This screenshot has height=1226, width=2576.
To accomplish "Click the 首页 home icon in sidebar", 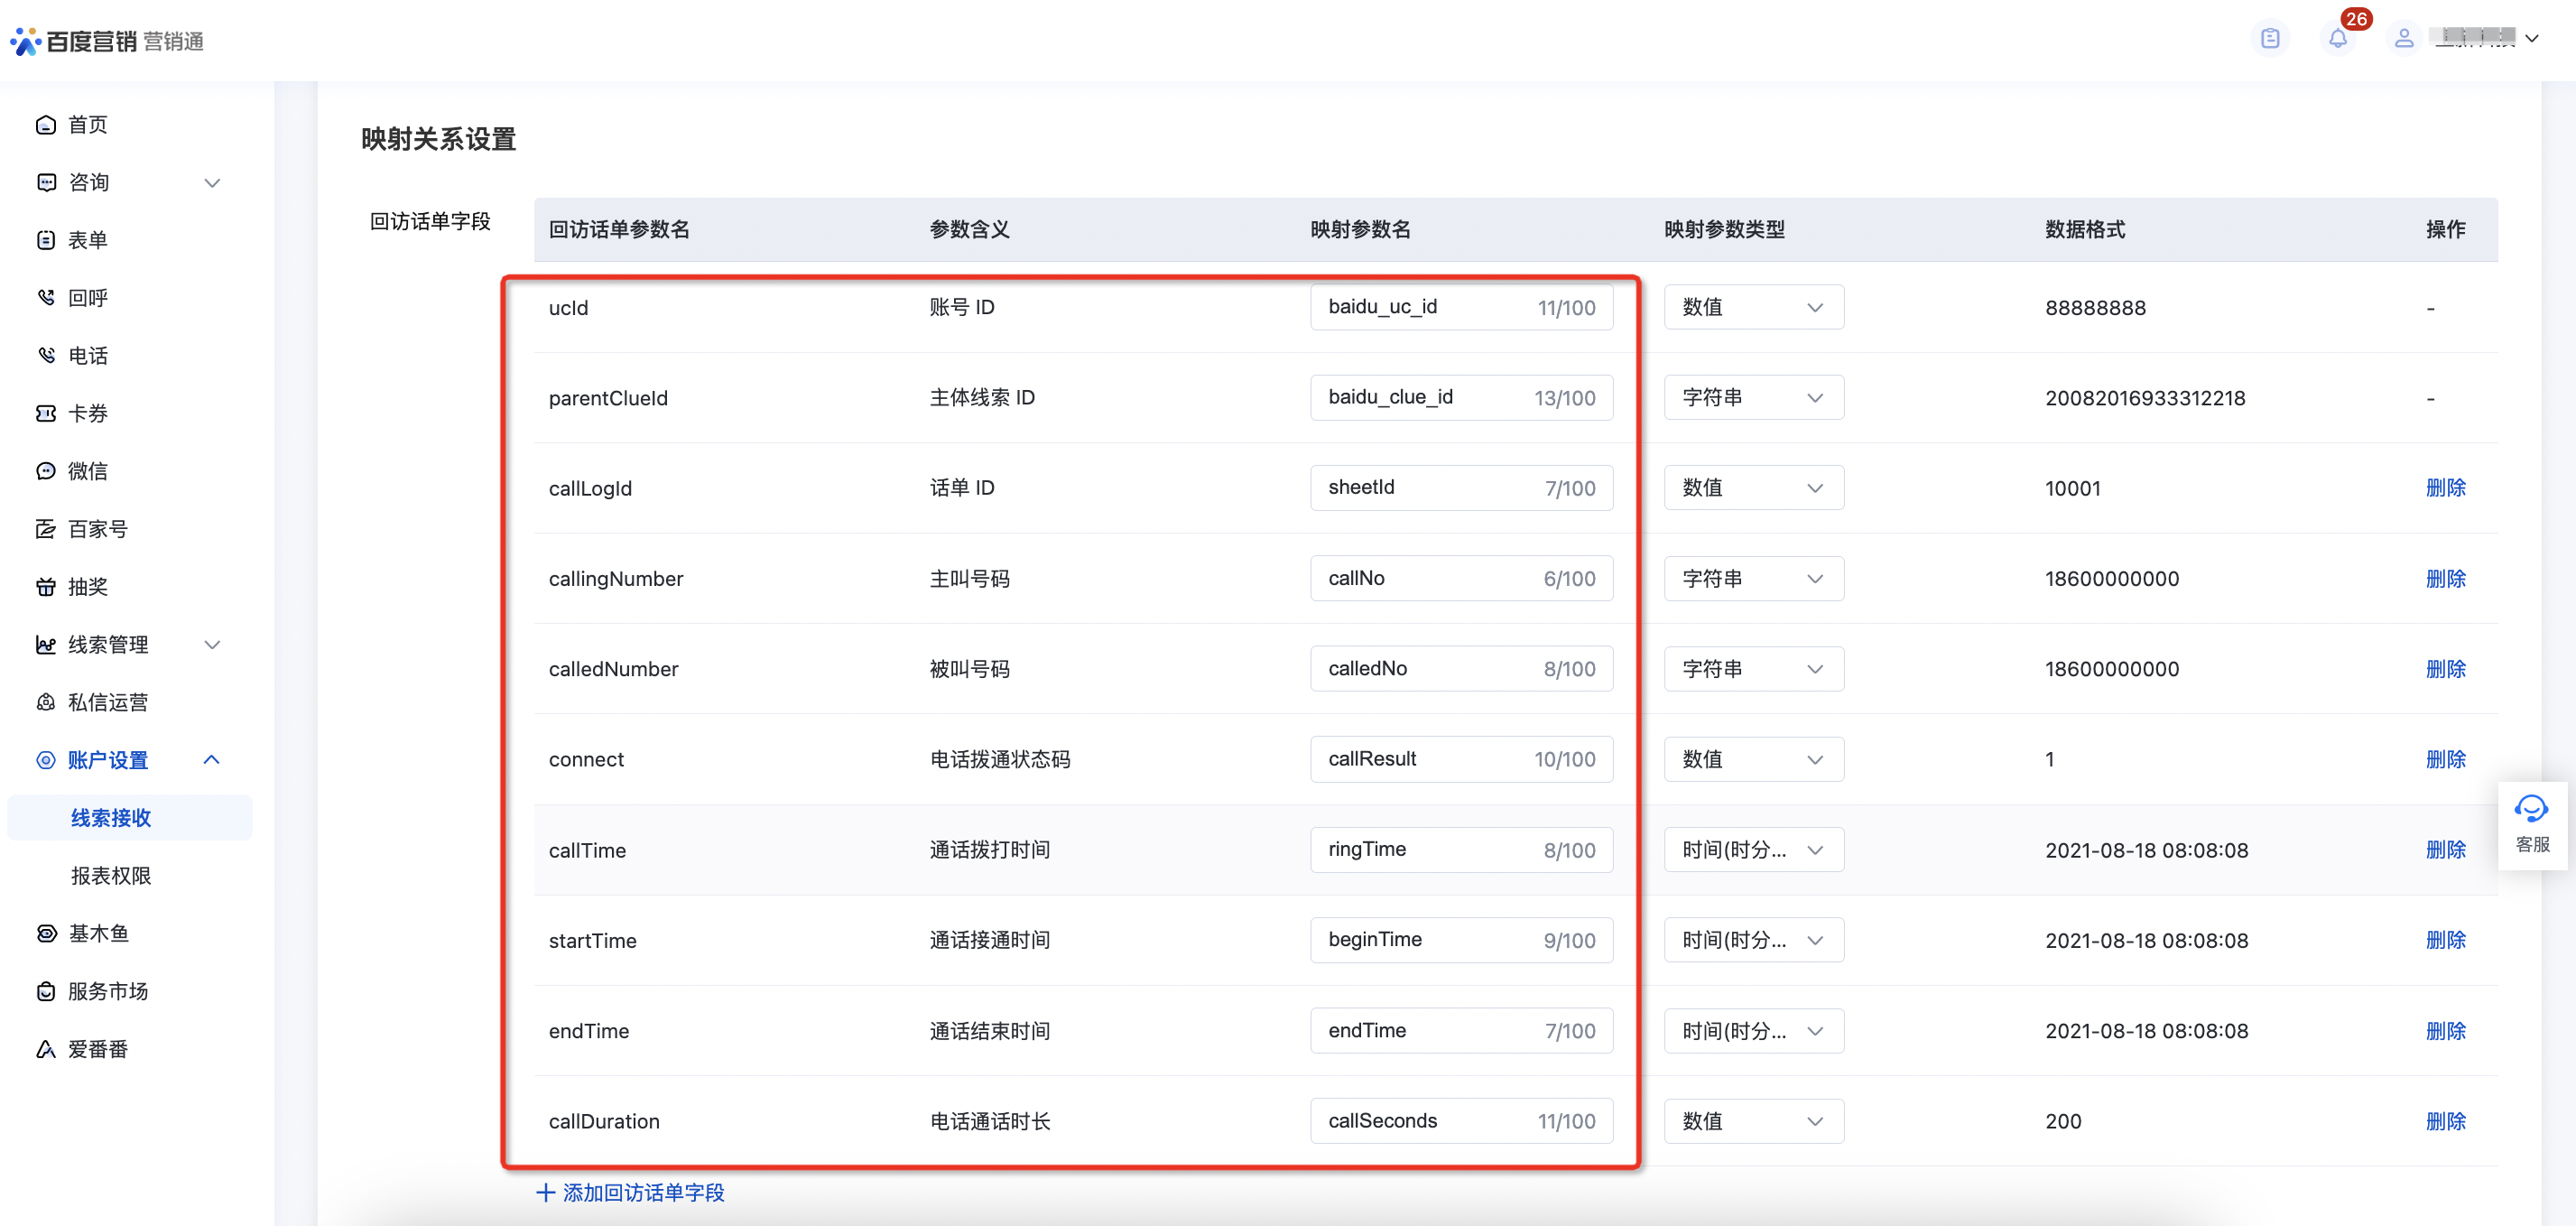I will pos(46,125).
